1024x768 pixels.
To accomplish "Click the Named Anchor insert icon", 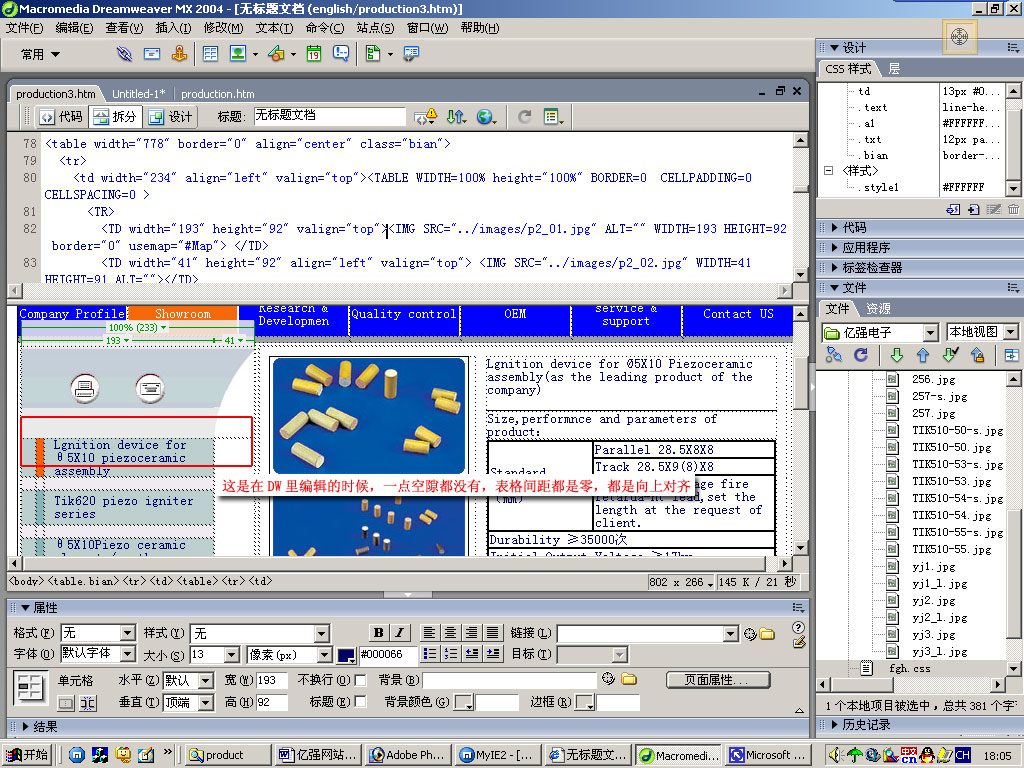I will 180,54.
